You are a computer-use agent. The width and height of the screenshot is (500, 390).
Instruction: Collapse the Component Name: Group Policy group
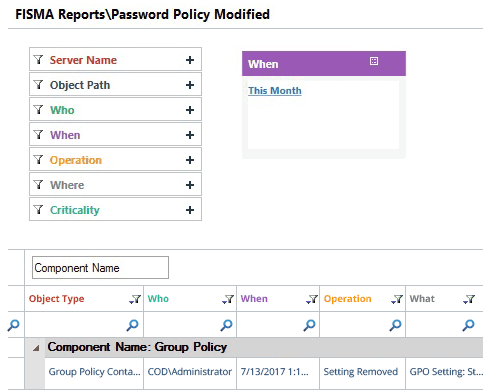click(36, 348)
